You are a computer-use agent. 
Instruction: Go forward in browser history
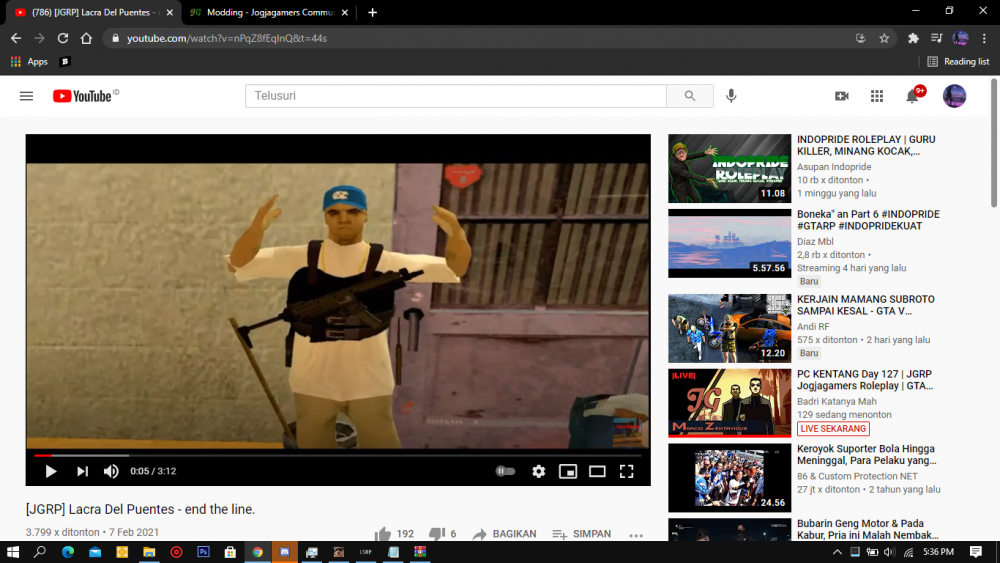[40, 38]
